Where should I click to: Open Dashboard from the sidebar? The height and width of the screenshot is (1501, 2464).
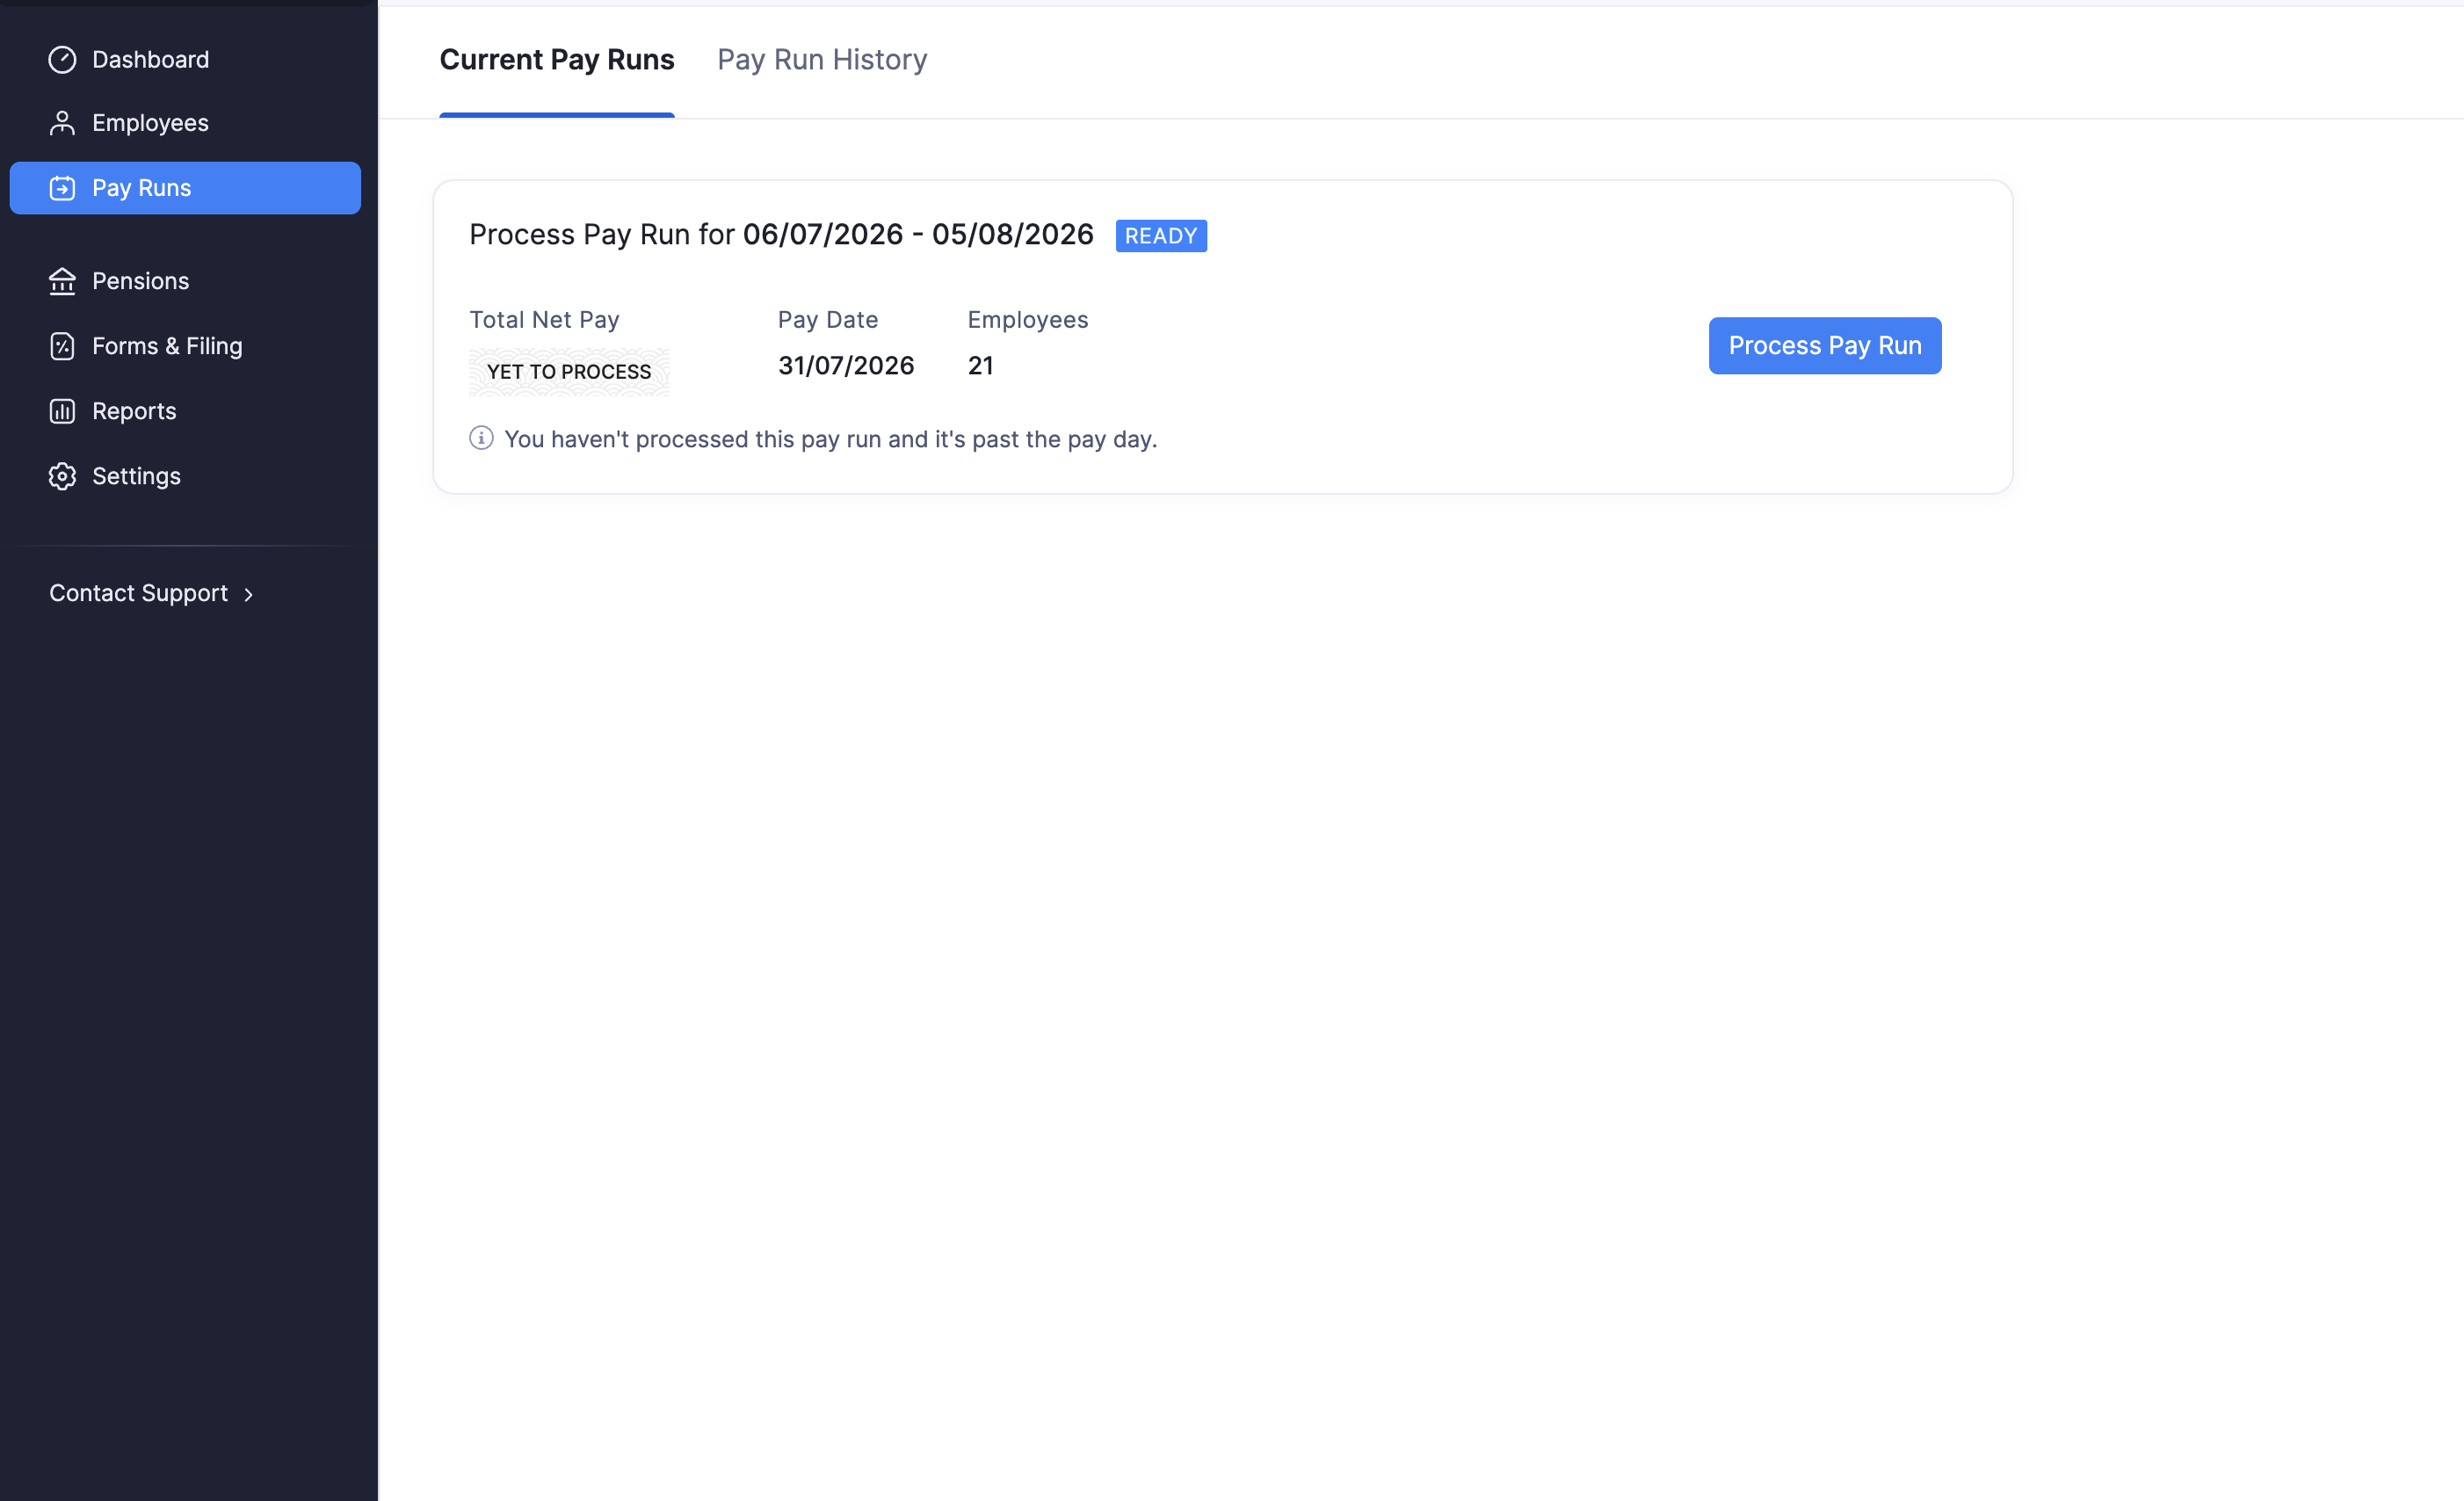185,60
